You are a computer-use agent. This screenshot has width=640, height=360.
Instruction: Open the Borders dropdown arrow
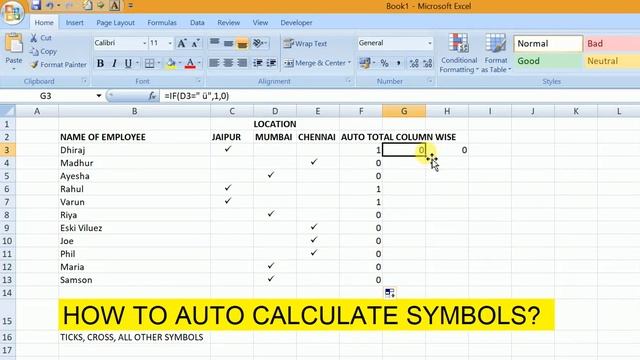point(159,63)
